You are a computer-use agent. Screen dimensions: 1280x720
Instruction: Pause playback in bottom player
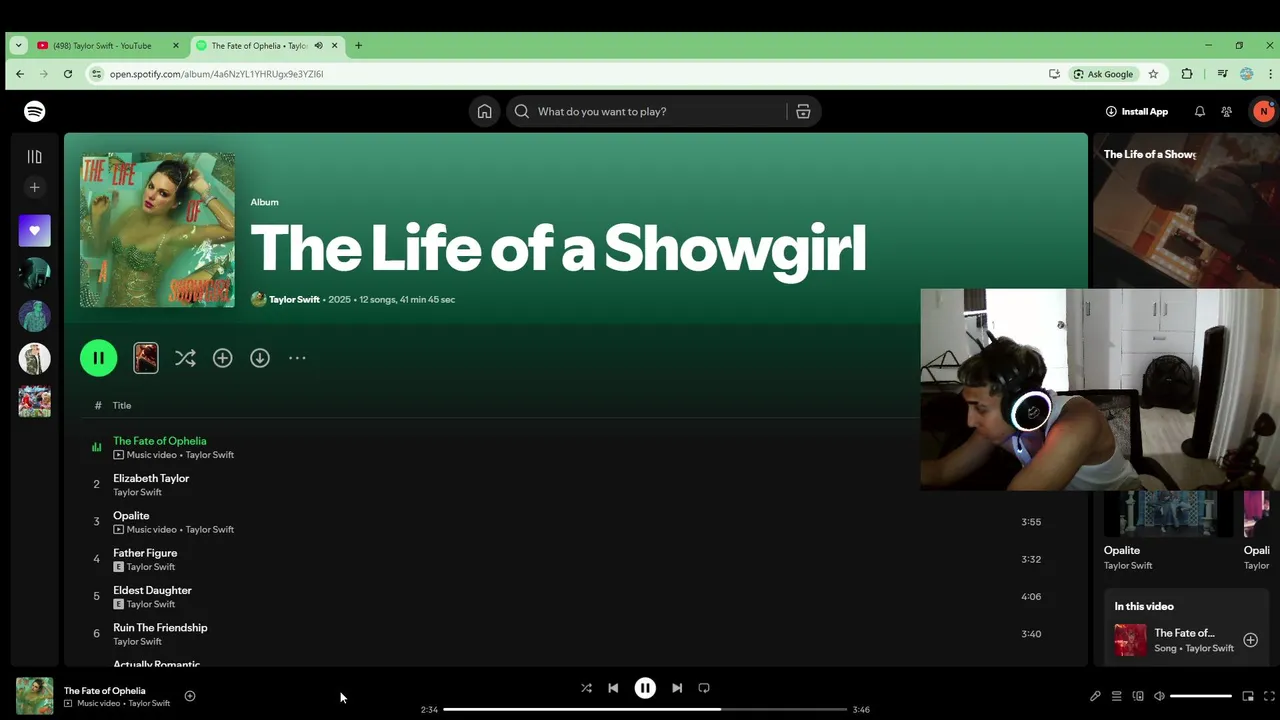(645, 688)
